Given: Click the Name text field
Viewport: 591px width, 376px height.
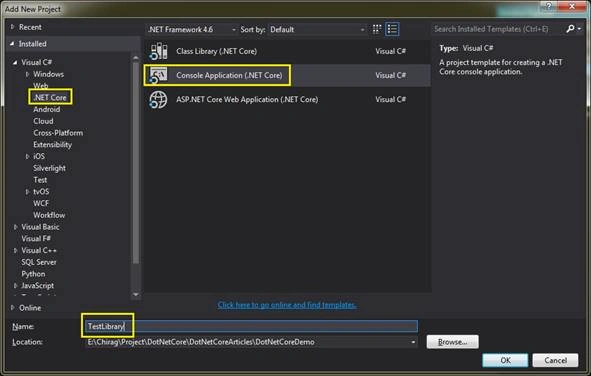Looking at the screenshot, I should 251,326.
